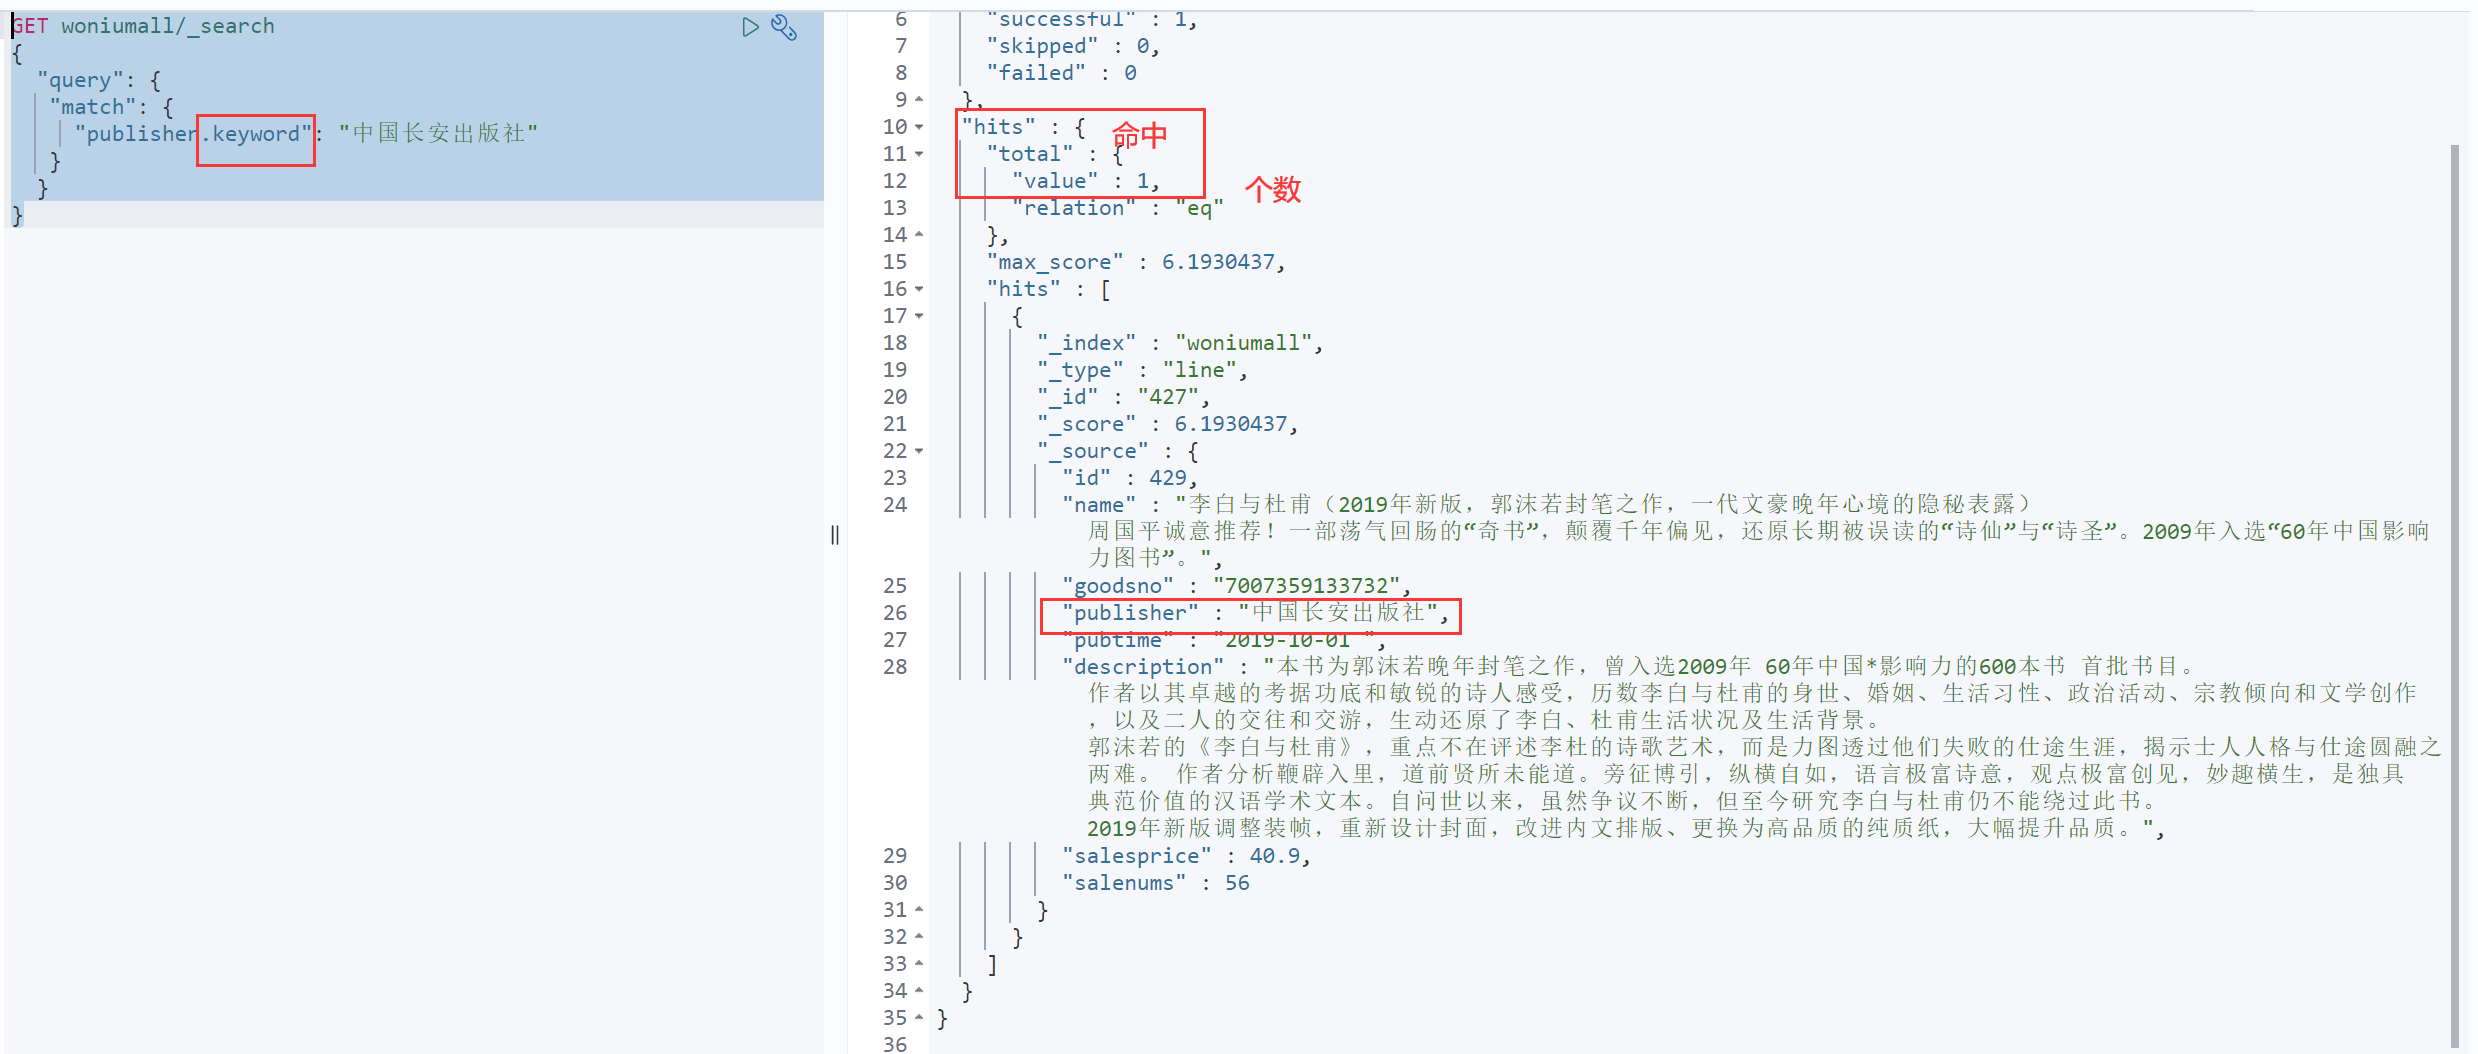Click the panel divider resize handle
The height and width of the screenshot is (1054, 2478).
tap(835, 535)
